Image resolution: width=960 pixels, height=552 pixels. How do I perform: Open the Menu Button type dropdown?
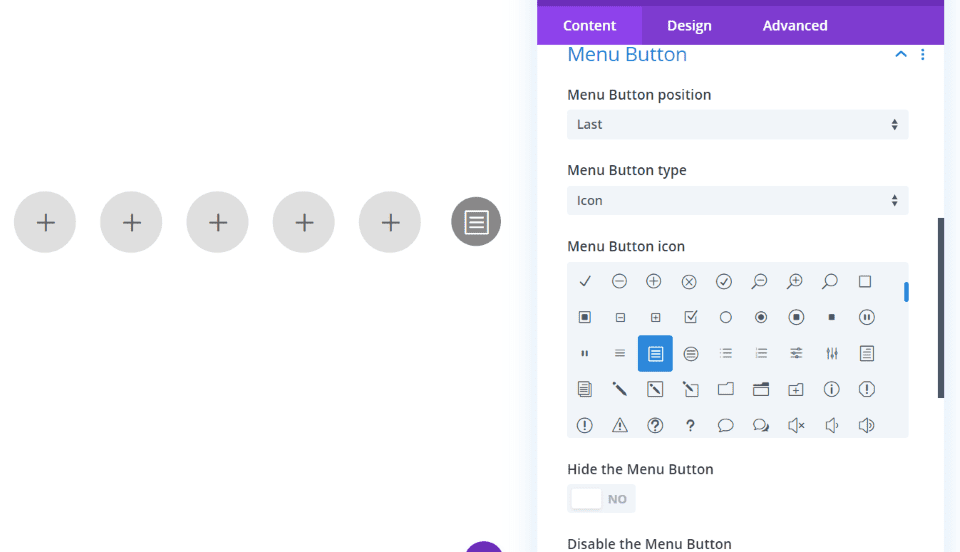pyautogui.click(x=737, y=200)
